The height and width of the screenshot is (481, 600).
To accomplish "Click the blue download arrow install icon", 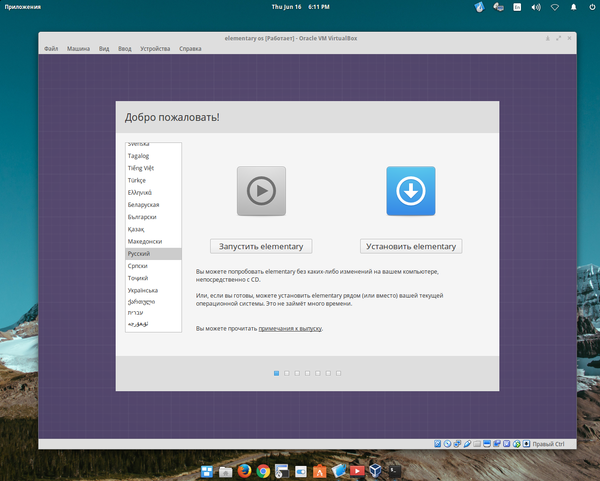I will [x=411, y=191].
